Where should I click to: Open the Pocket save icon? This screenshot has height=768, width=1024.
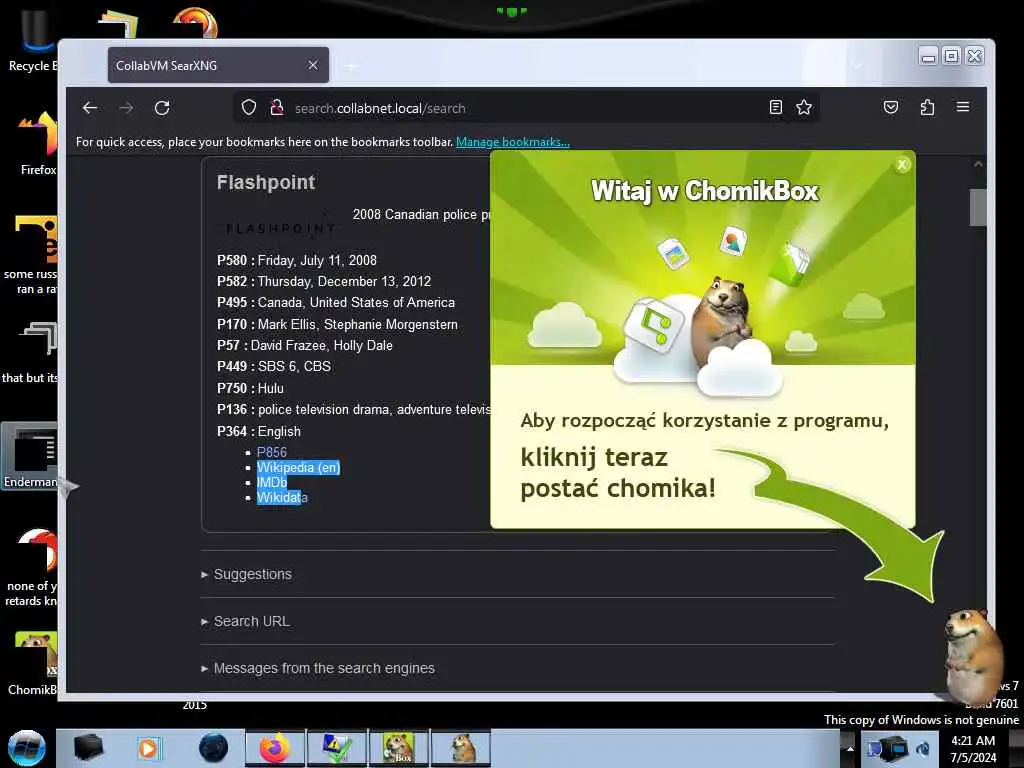891,107
